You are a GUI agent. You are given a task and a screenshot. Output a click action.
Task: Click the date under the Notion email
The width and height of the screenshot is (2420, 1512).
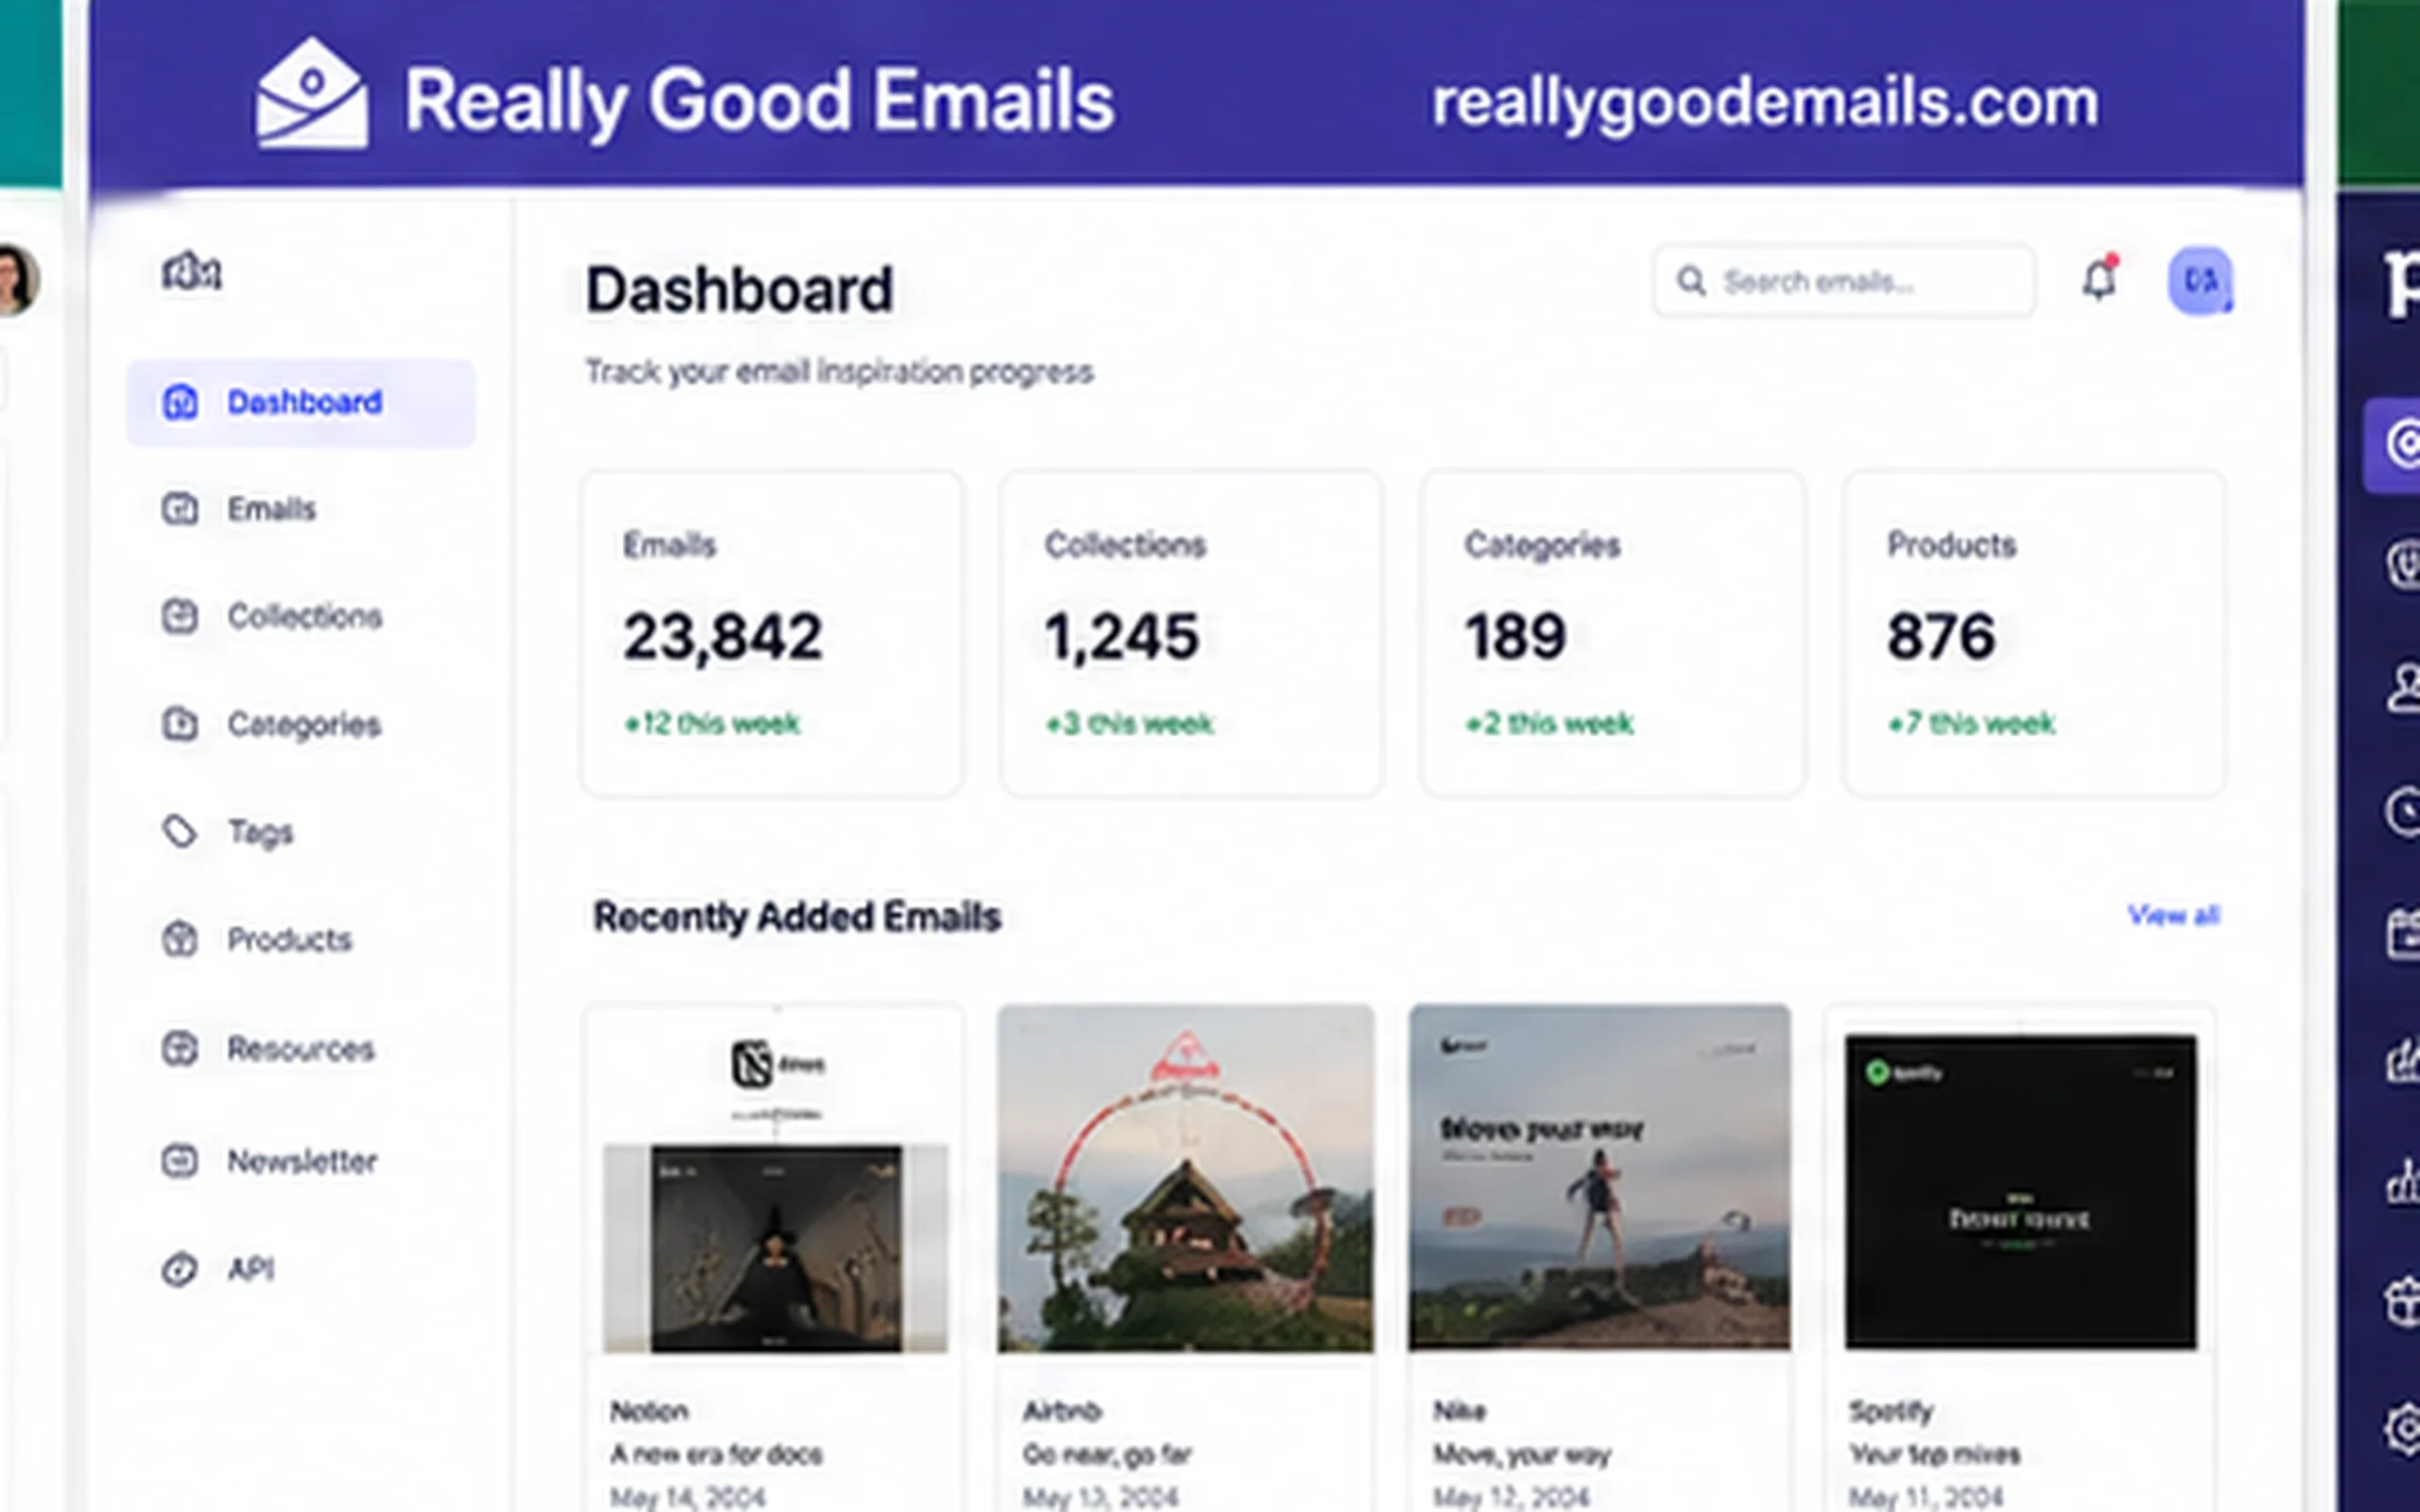tap(687, 1497)
